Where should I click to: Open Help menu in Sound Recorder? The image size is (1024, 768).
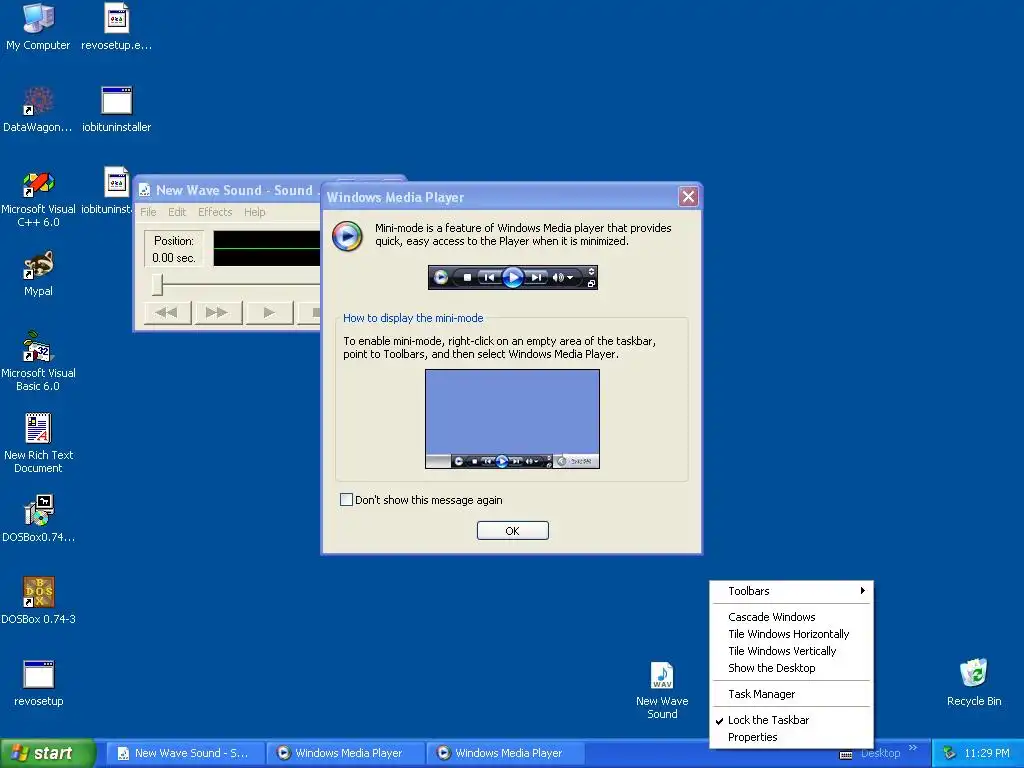click(255, 212)
